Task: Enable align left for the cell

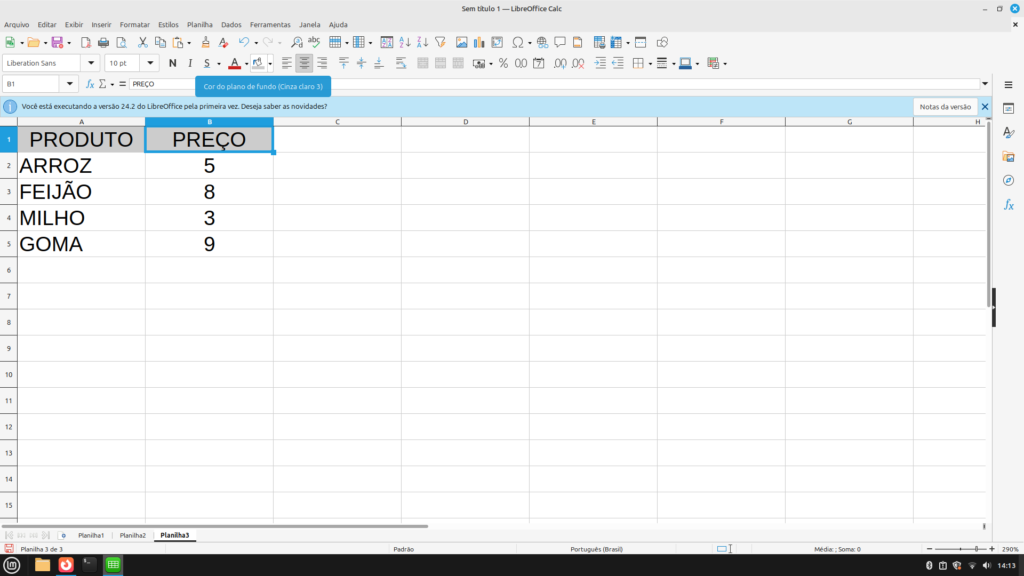Action: (x=287, y=63)
